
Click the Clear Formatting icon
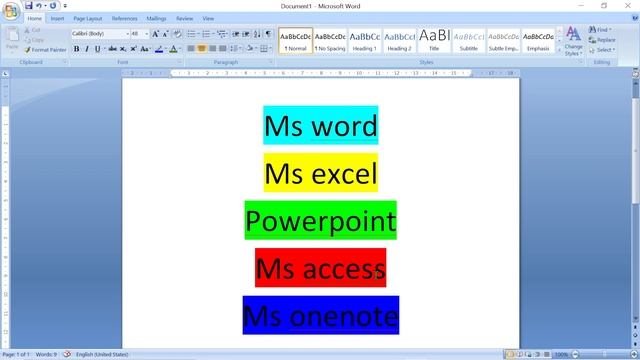coord(177,34)
